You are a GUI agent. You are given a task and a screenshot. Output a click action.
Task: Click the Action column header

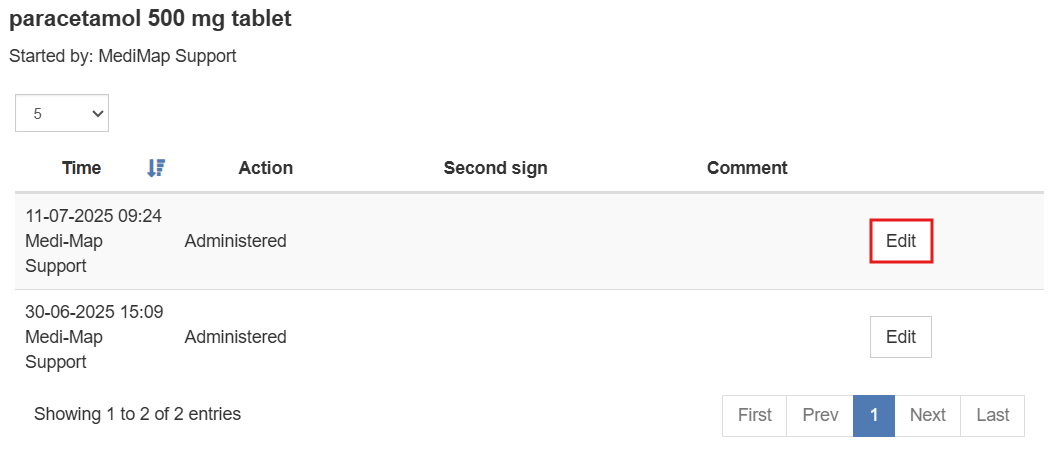pos(265,168)
